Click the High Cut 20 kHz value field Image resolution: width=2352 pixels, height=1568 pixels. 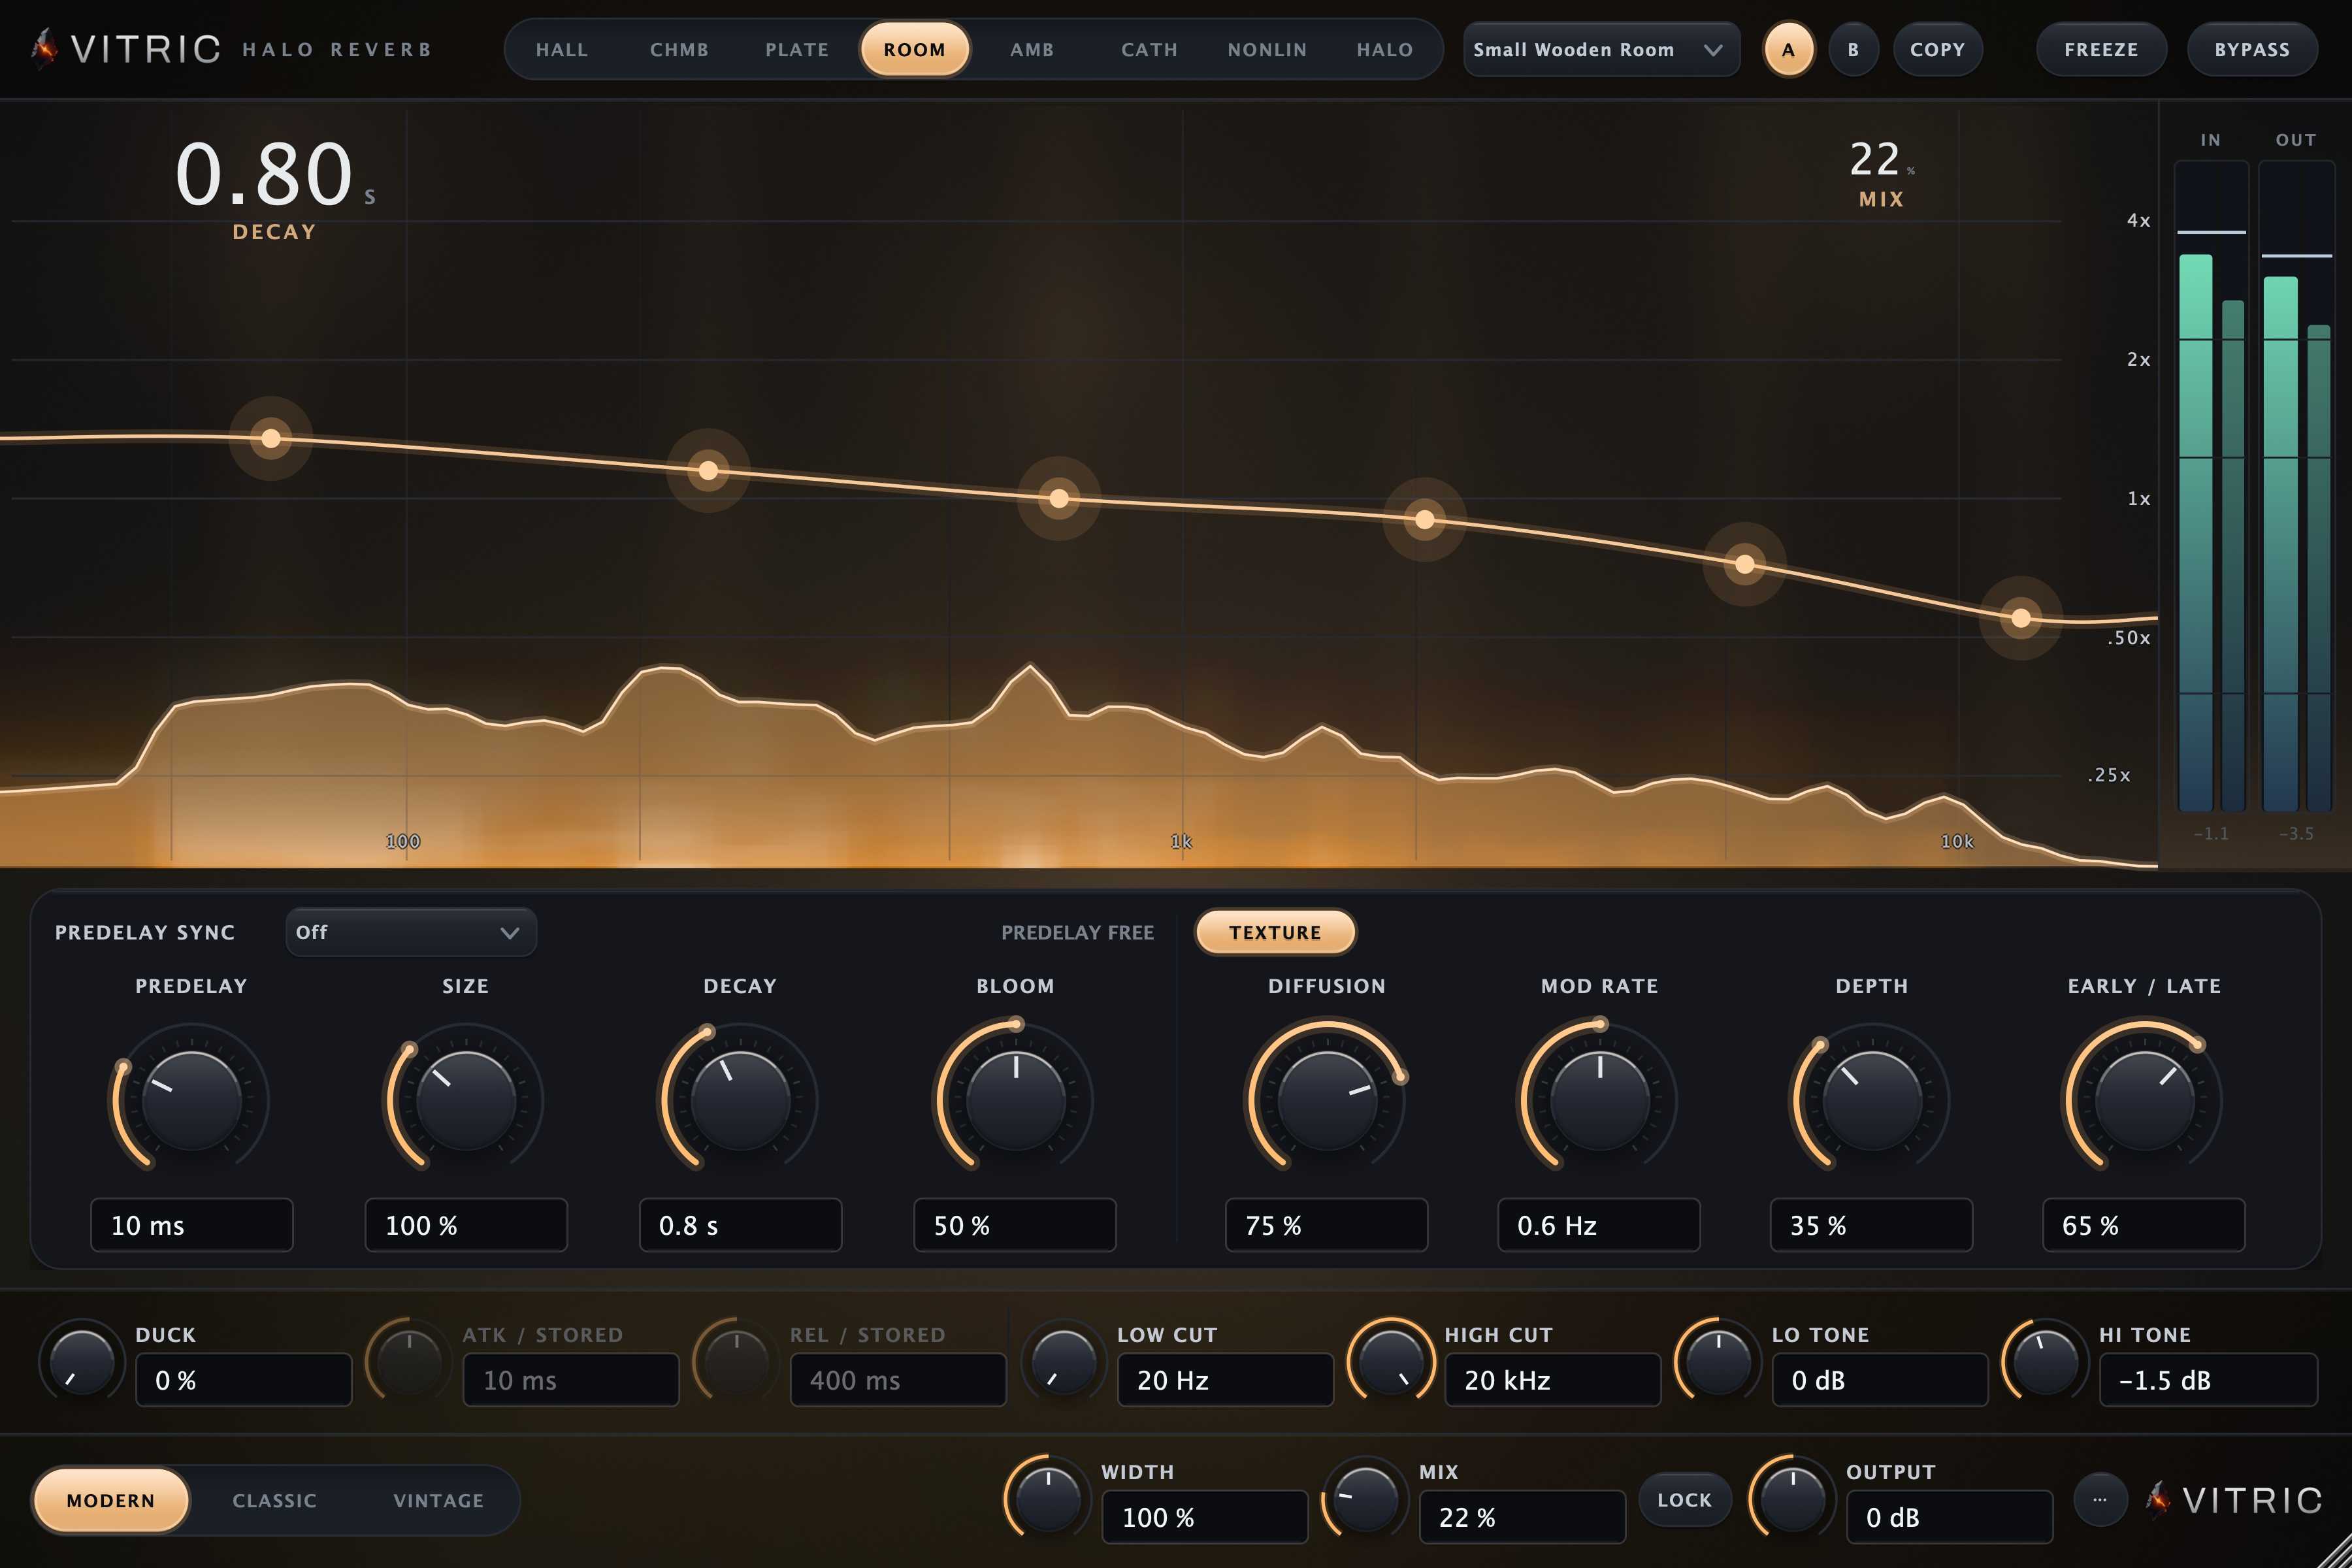coord(1553,1380)
